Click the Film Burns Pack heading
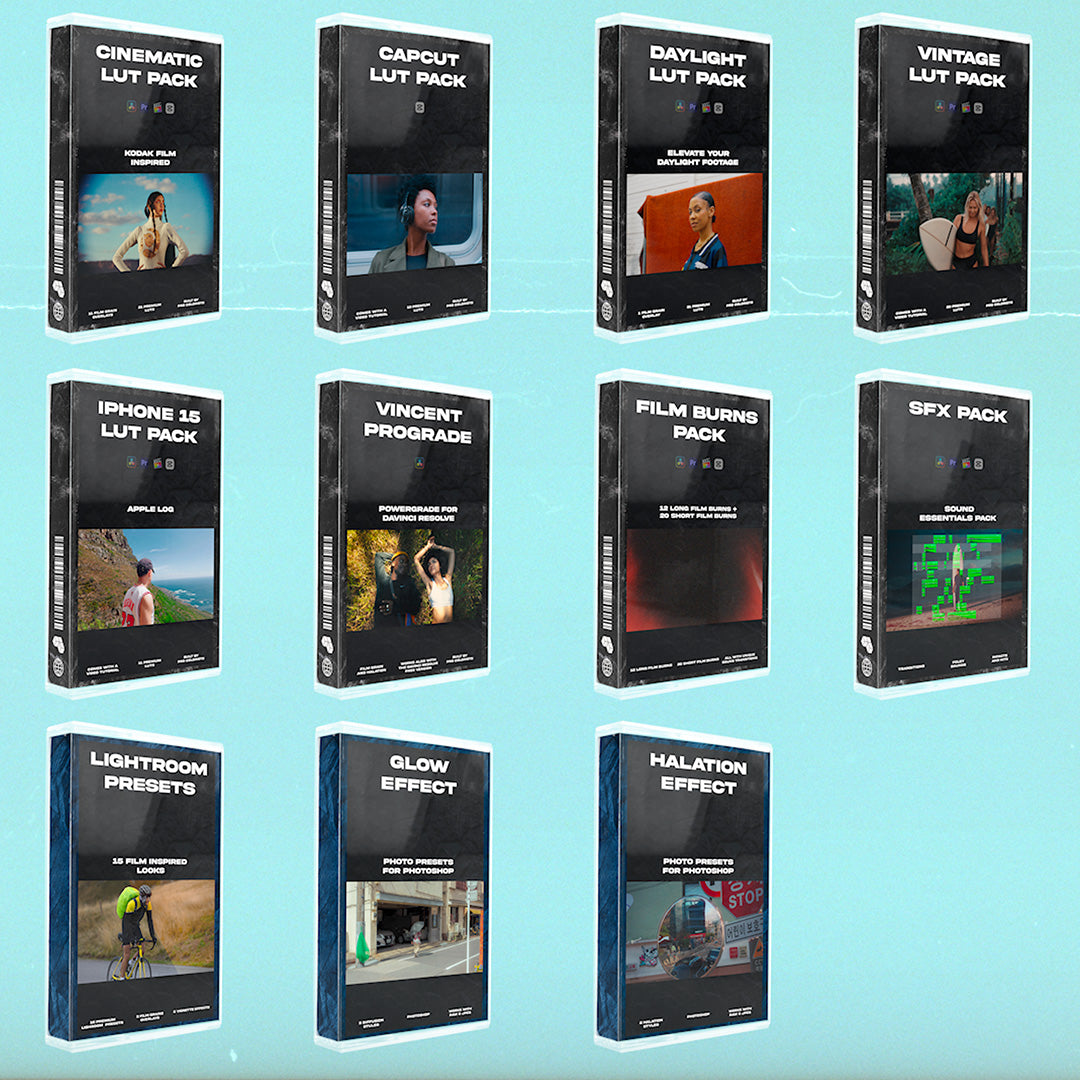This screenshot has width=1080, height=1080. [x=697, y=423]
